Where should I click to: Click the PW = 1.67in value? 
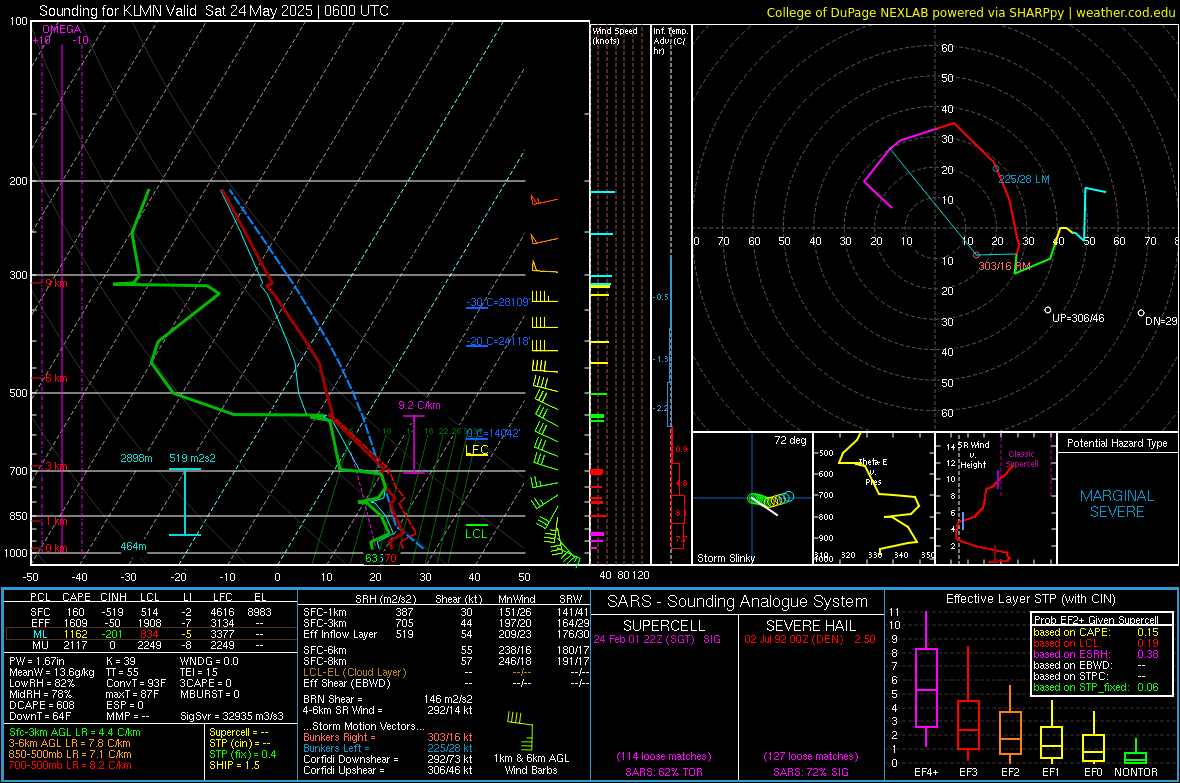coord(37,661)
